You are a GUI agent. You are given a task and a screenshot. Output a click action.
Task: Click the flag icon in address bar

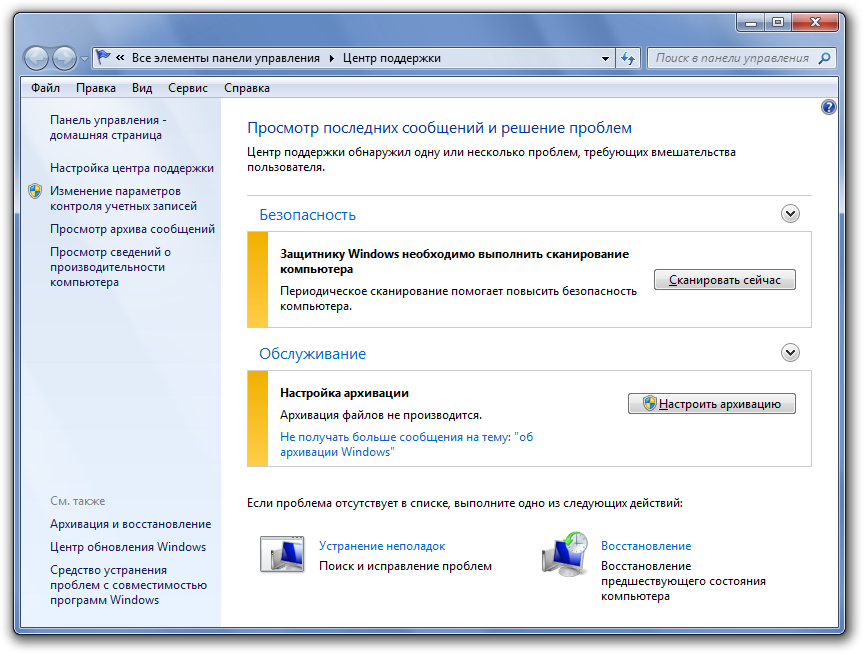[x=104, y=58]
